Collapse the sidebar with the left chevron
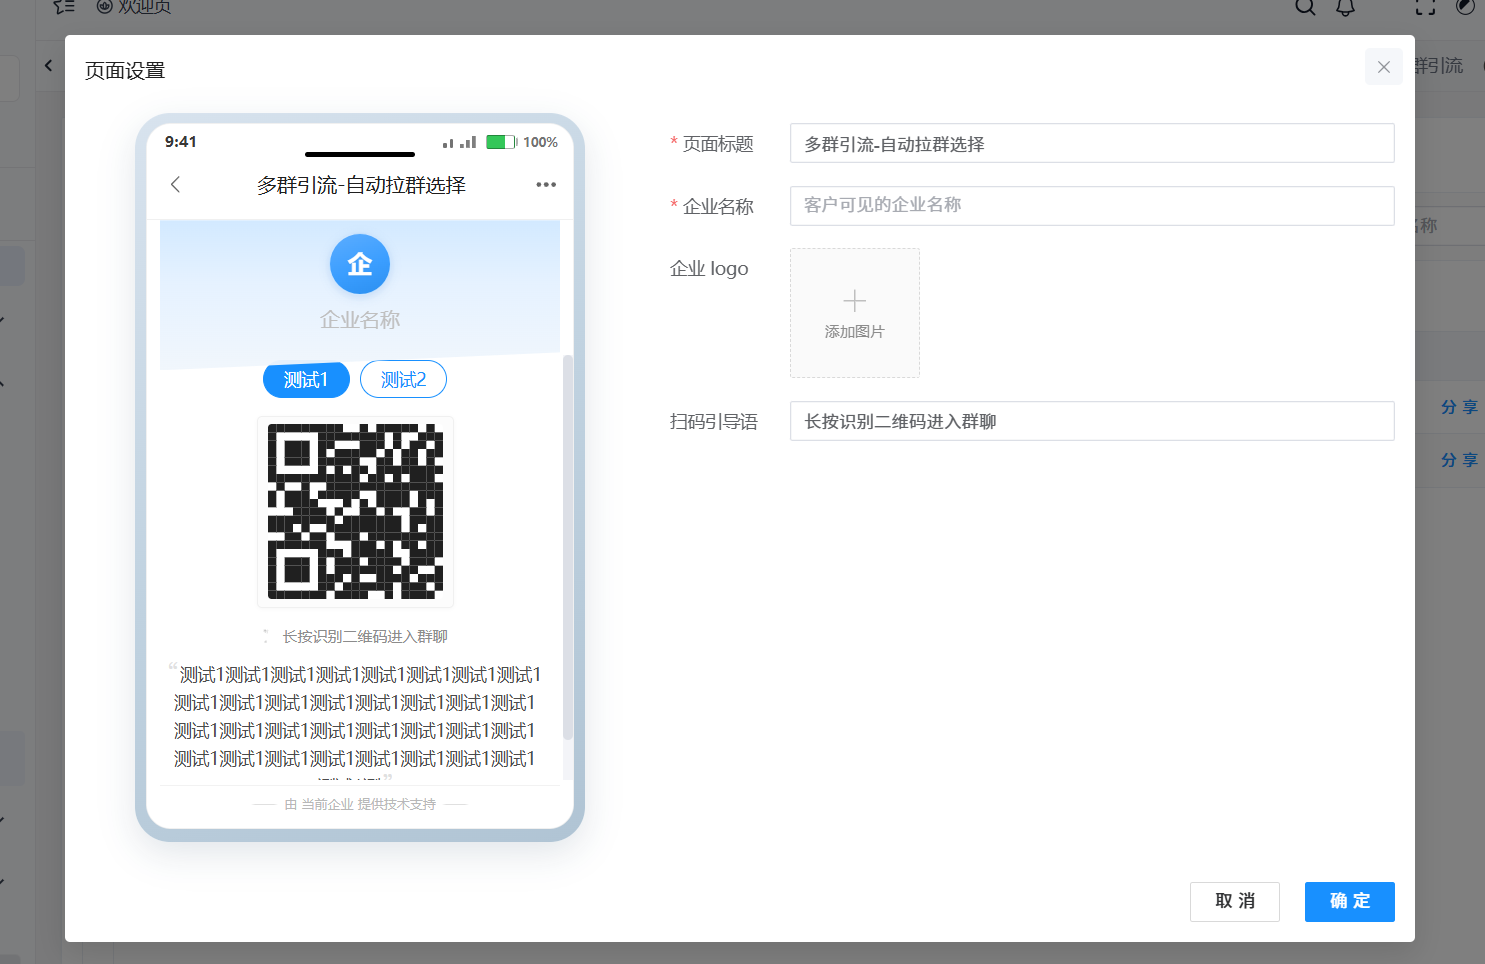The height and width of the screenshot is (964, 1485). (48, 66)
